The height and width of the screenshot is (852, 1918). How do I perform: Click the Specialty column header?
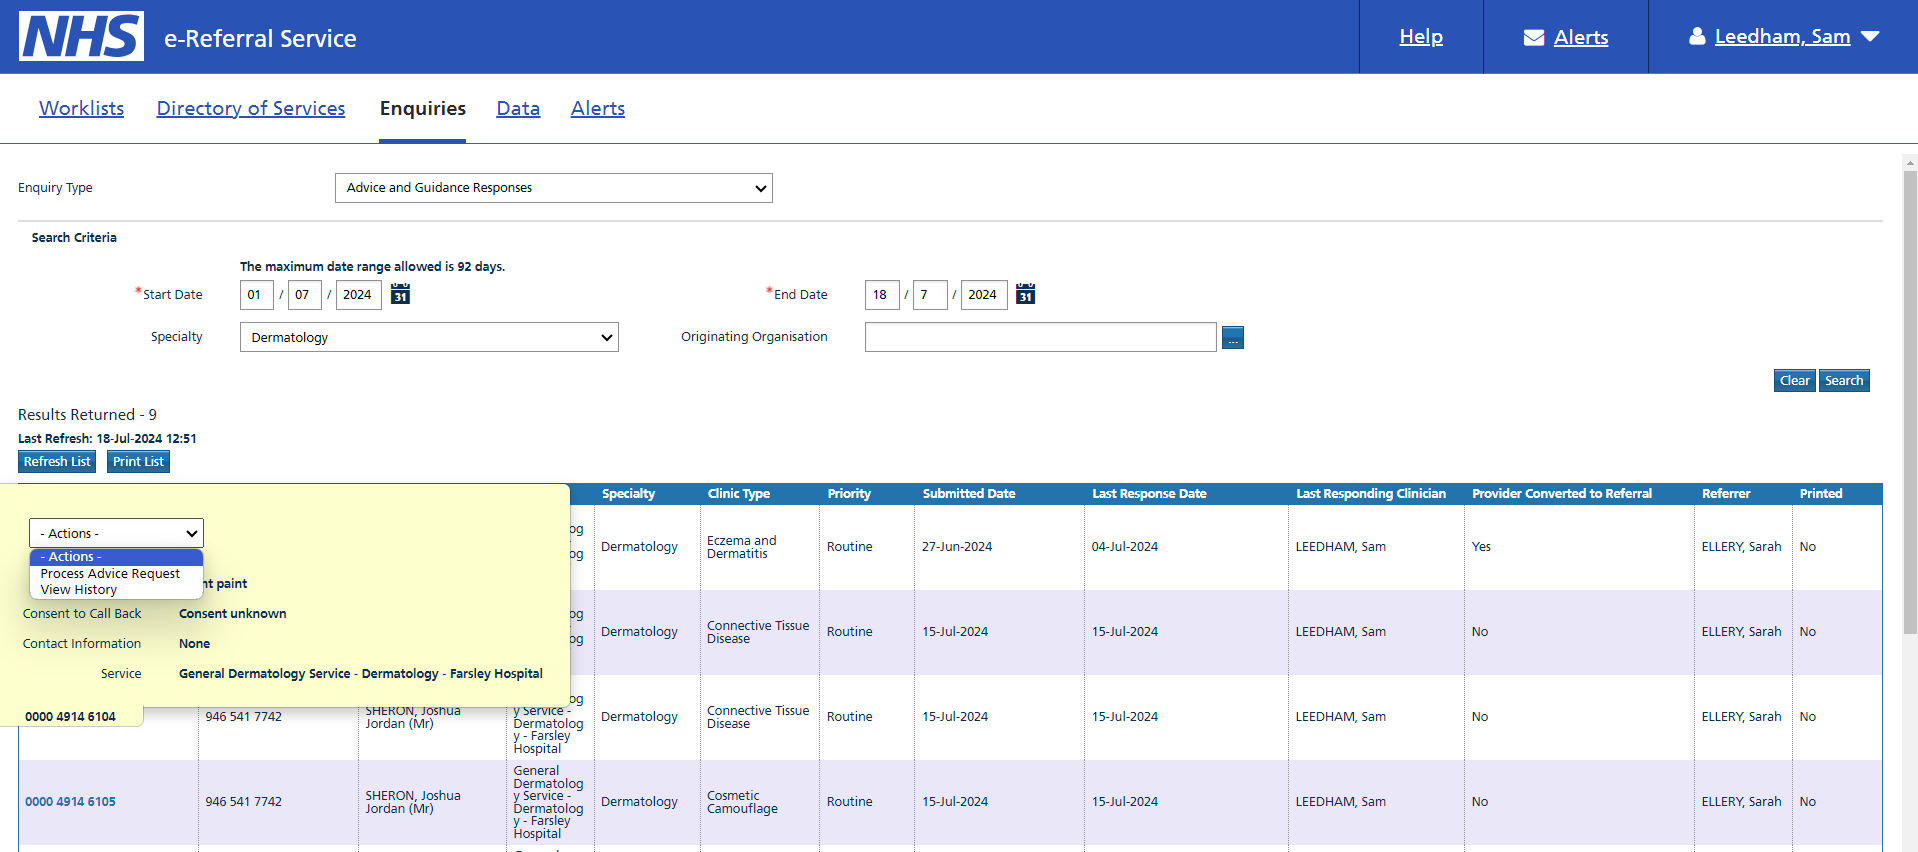point(628,494)
